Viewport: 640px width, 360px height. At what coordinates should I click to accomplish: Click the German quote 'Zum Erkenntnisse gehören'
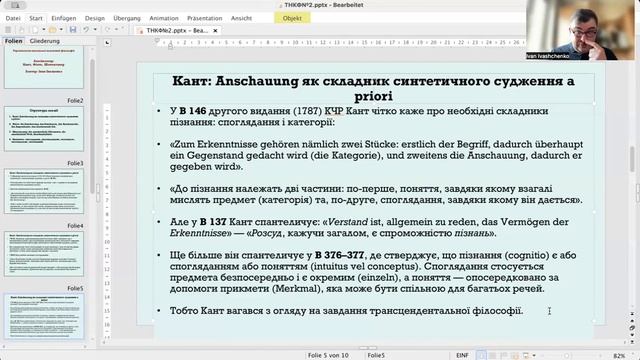(x=376, y=155)
